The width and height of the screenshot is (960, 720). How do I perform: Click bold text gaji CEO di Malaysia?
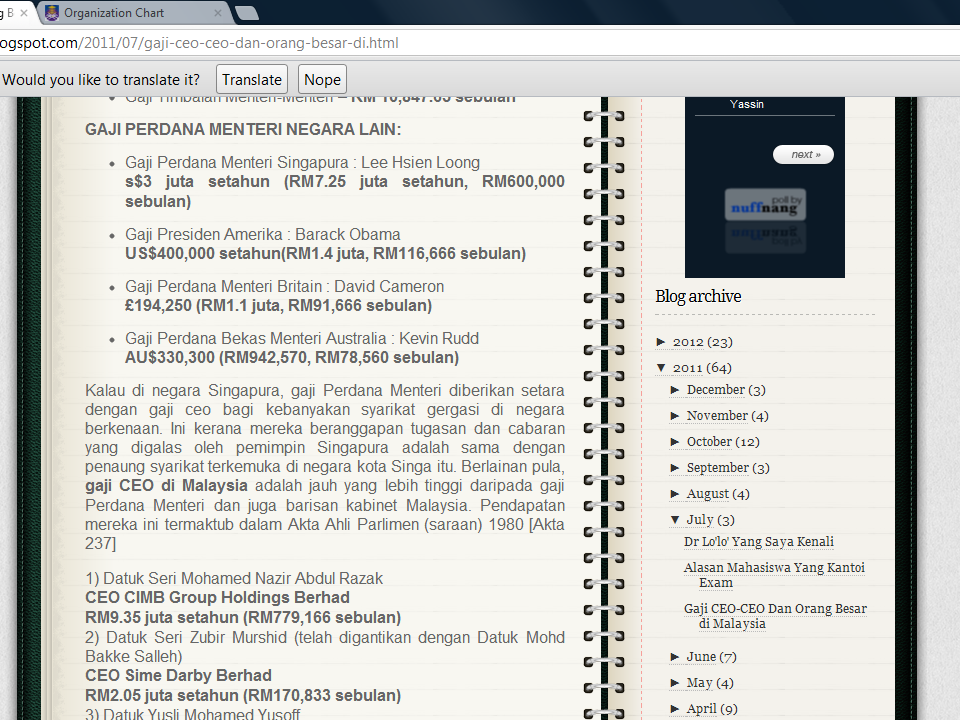pyautogui.click(x=166, y=486)
